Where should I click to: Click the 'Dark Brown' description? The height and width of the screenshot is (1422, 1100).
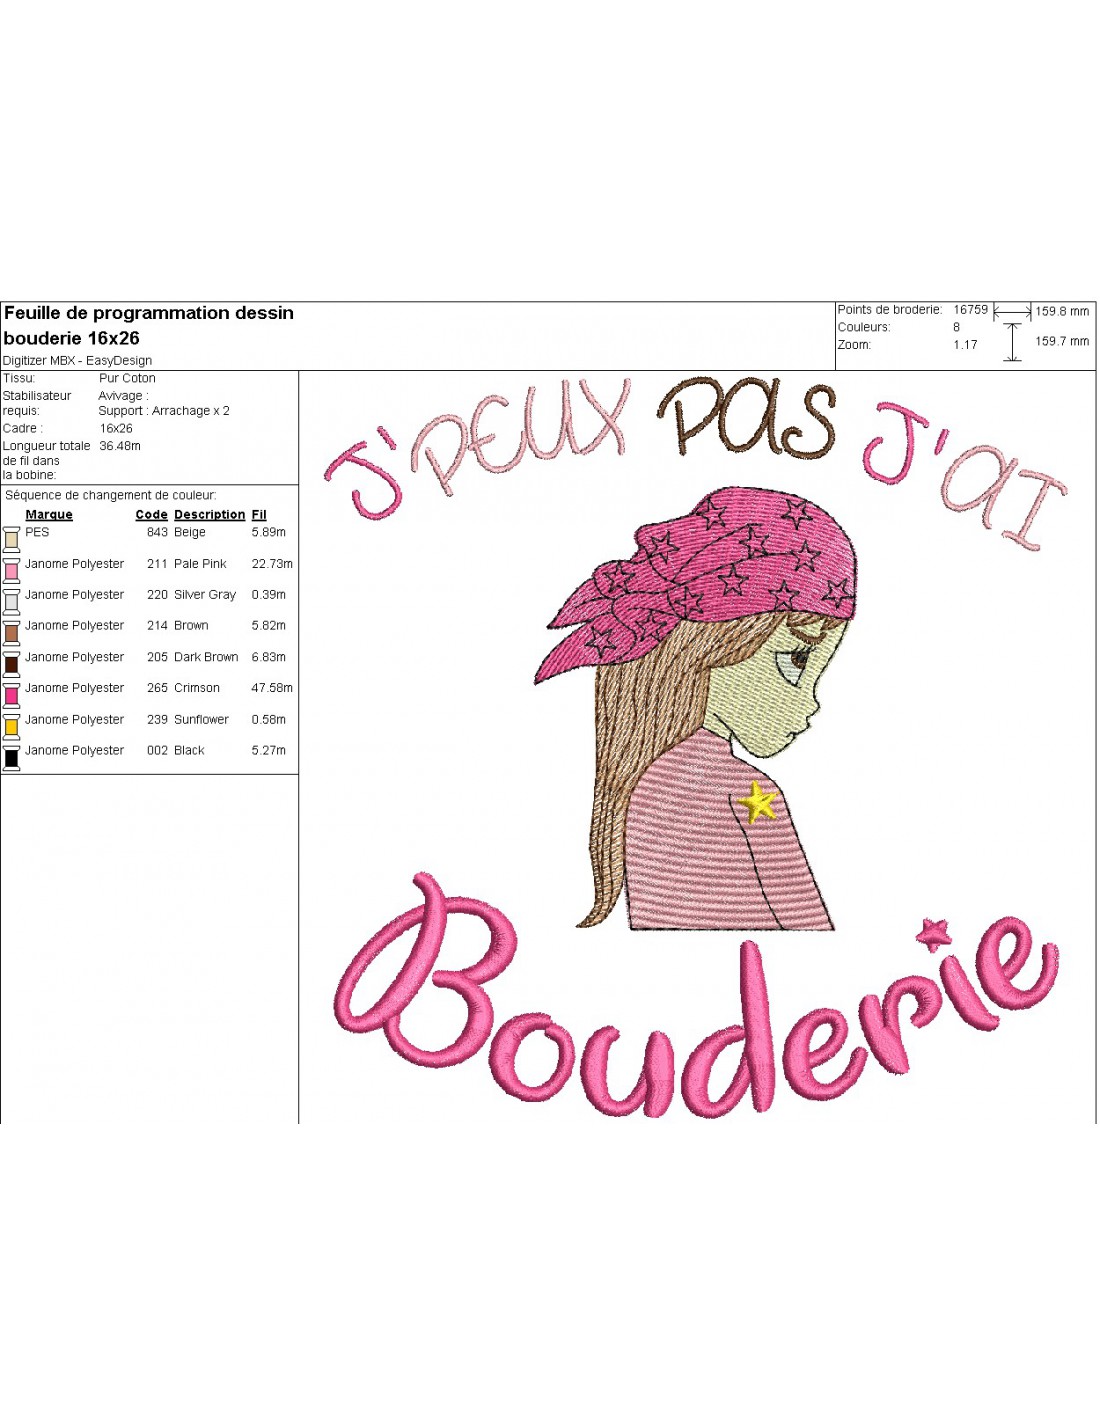(206, 657)
